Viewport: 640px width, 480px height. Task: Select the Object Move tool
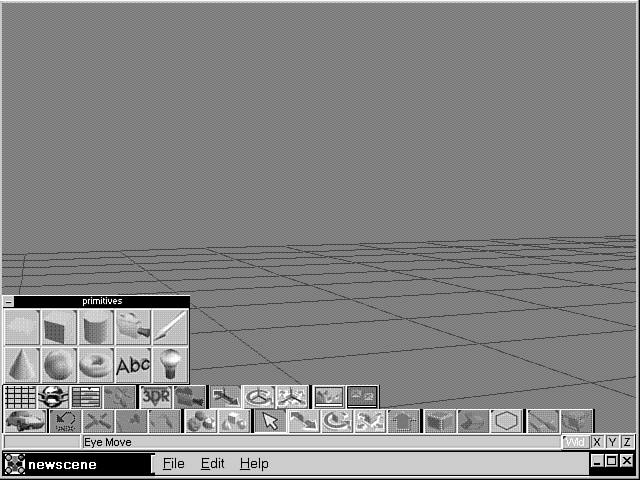pyautogui.click(x=304, y=421)
